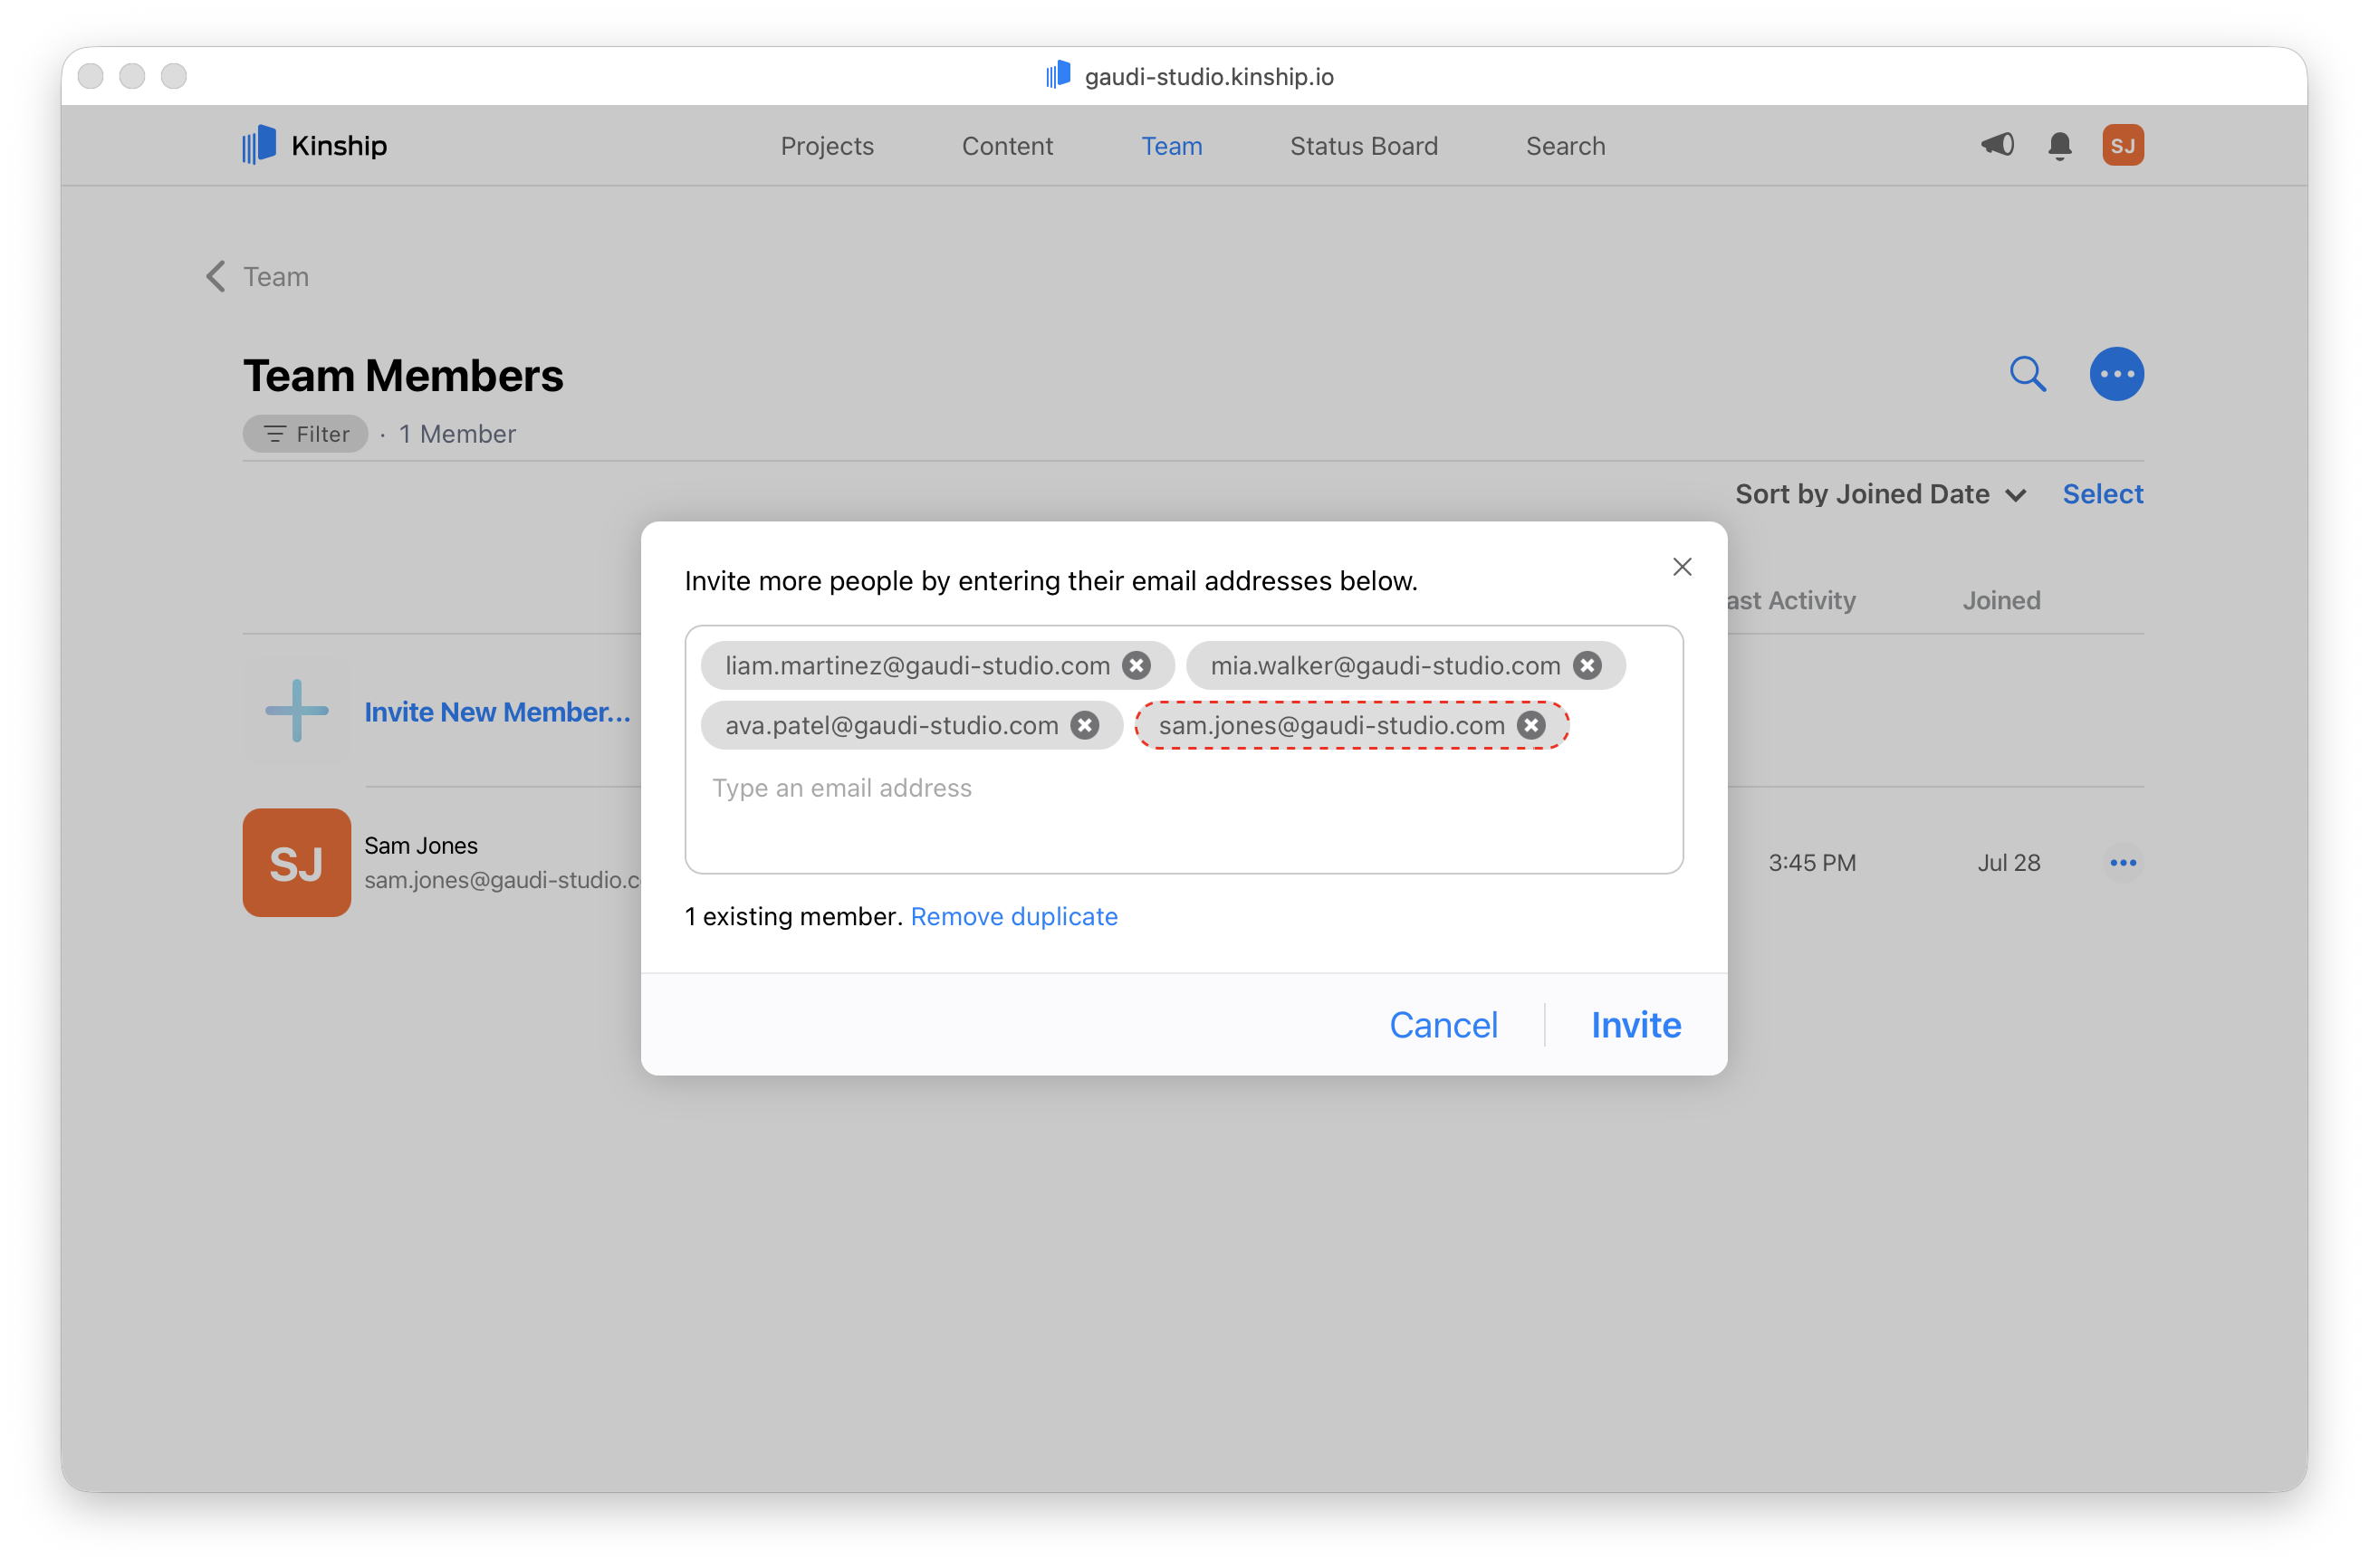Viewport: 2369px width, 1568px height.
Task: Click the plus icon beside Invite New Member
Action: click(295, 711)
